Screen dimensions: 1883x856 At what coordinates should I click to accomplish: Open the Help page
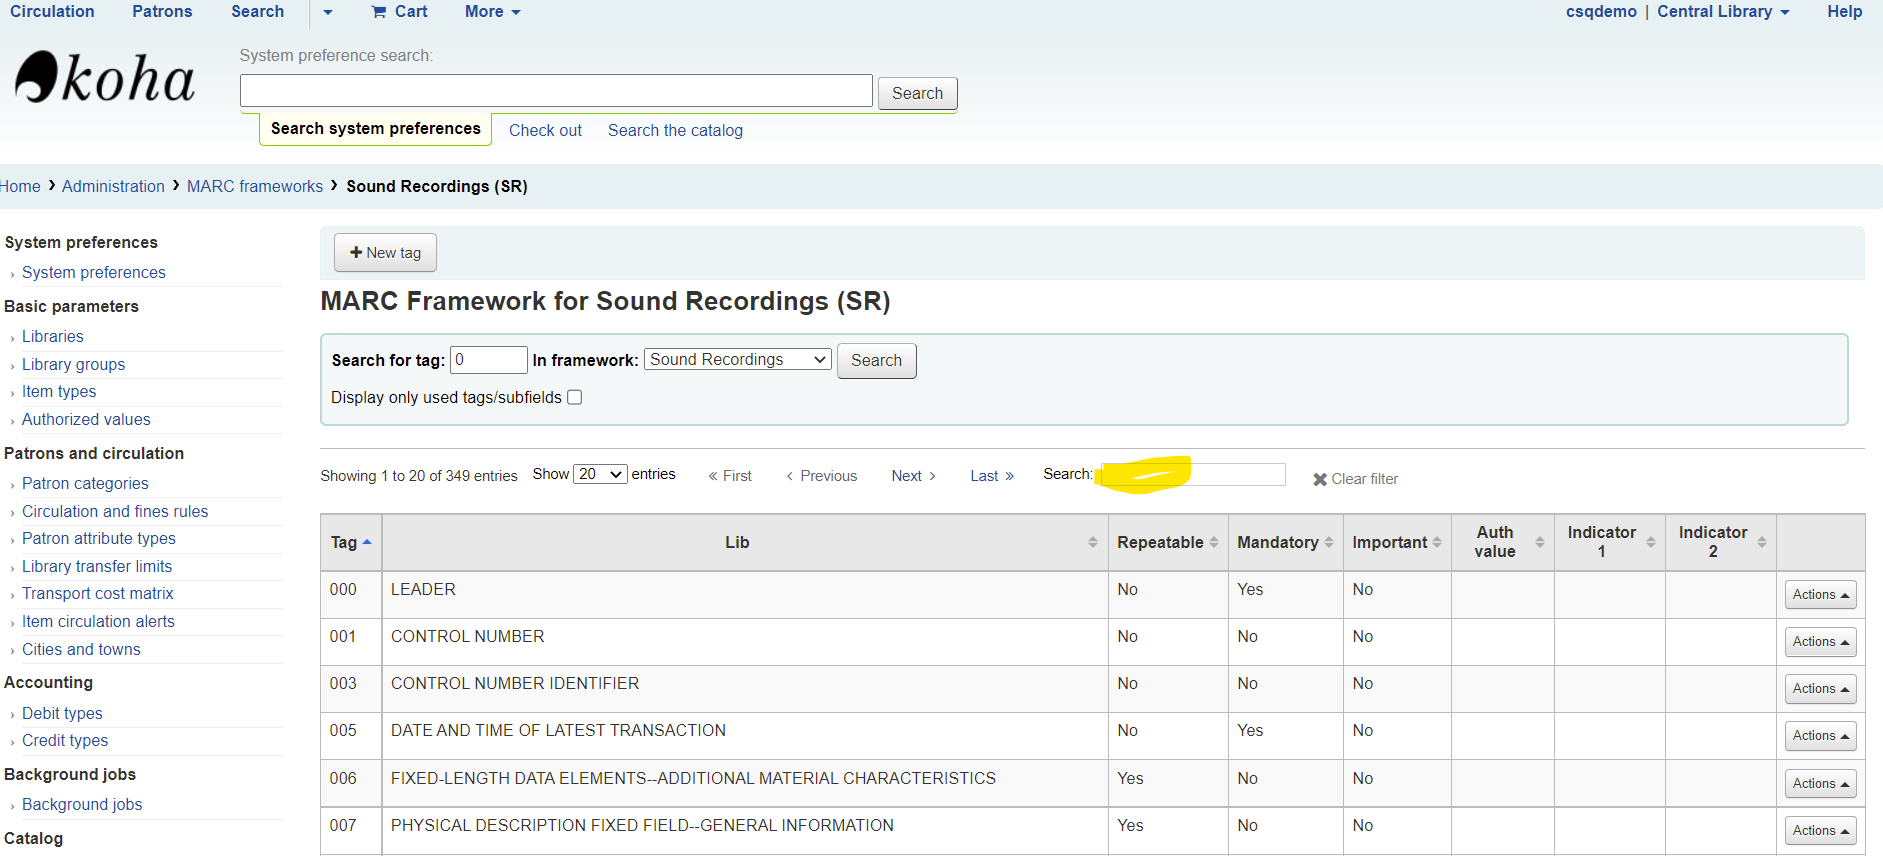click(1844, 12)
